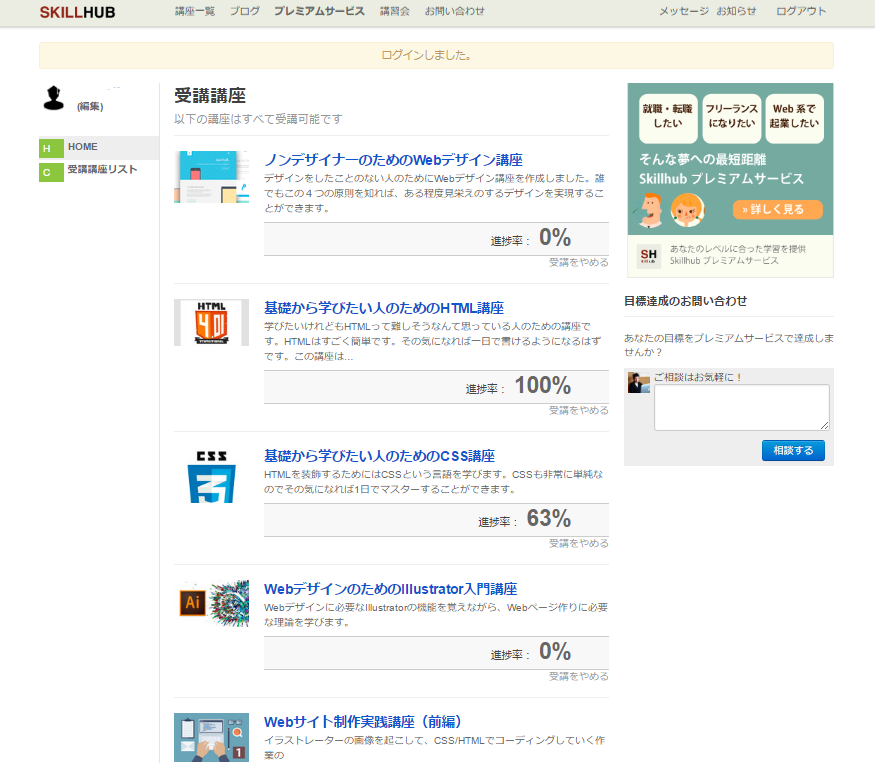
Task: Click ログアウト to sign out
Action: [x=801, y=11]
